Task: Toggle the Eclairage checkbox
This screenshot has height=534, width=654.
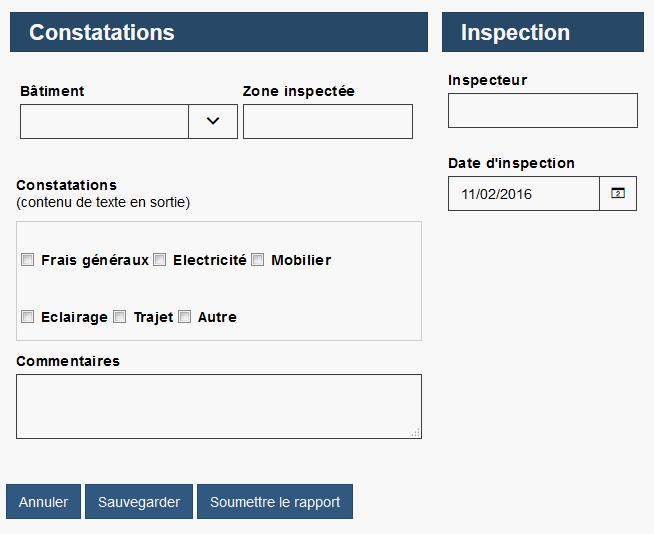Action: point(28,317)
